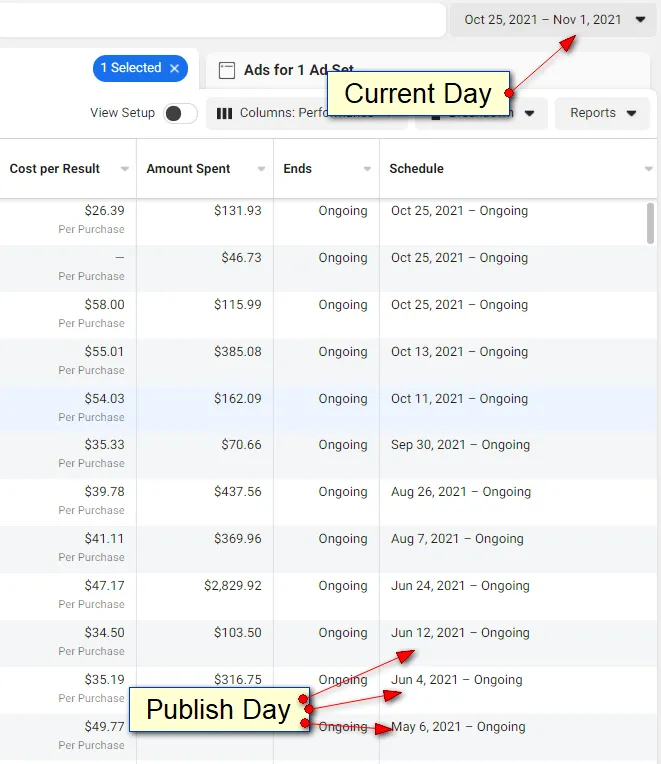This screenshot has width=661, height=764.
Task: Select the $131.93 amount spent cell
Action: [x=238, y=211]
